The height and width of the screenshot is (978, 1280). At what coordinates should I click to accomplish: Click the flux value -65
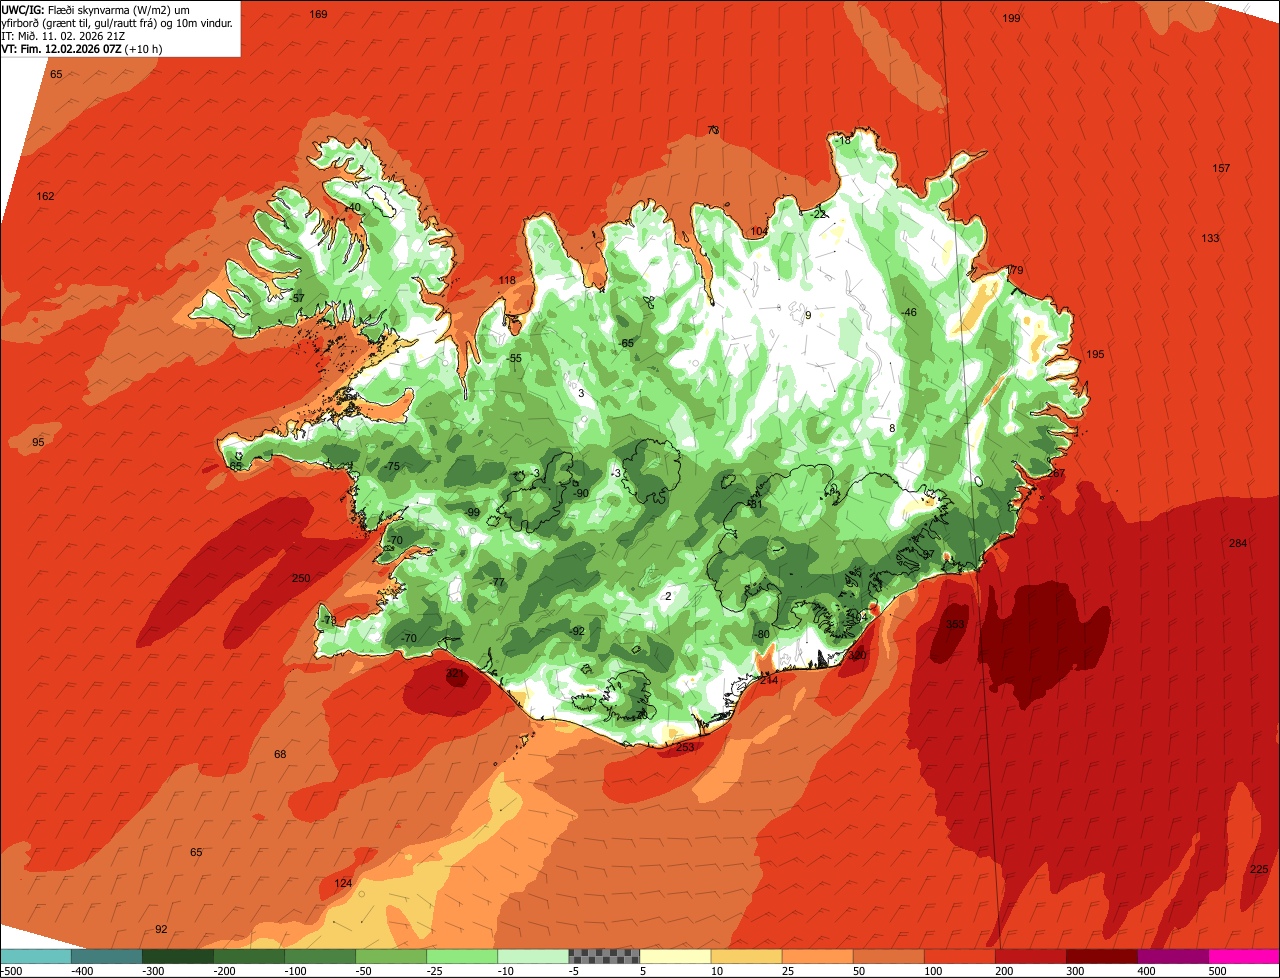tap(626, 343)
